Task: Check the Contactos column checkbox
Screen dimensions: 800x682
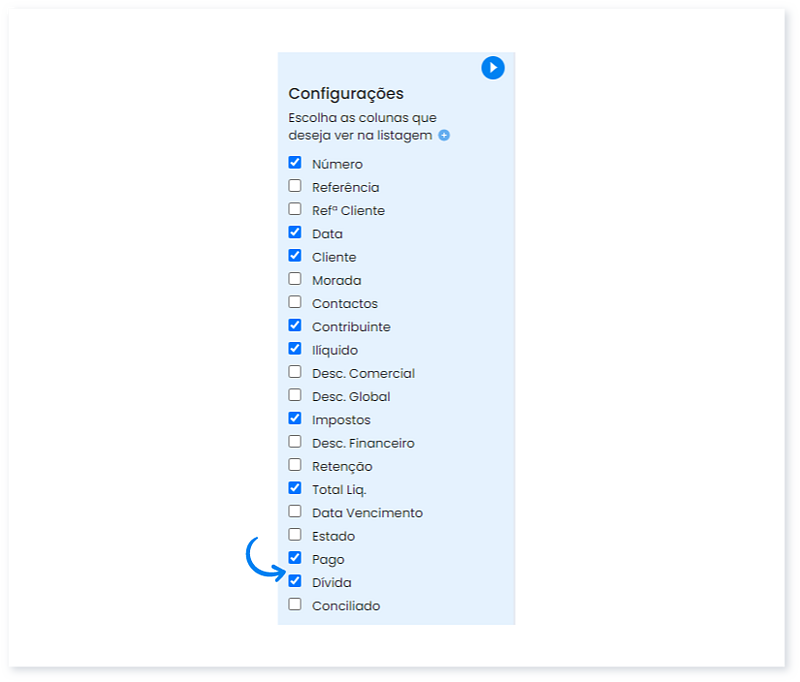Action: click(x=295, y=302)
